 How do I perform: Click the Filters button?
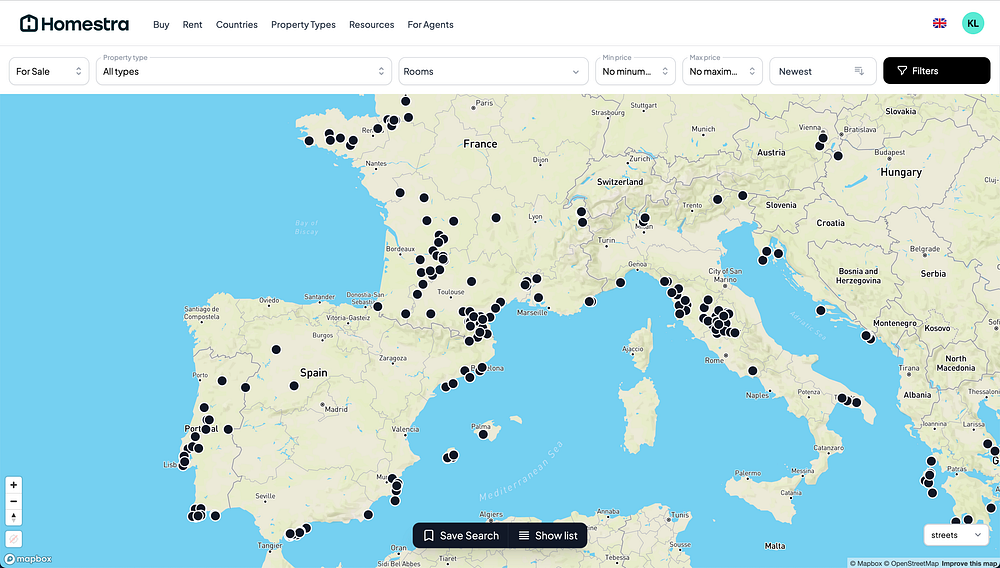click(x=936, y=71)
